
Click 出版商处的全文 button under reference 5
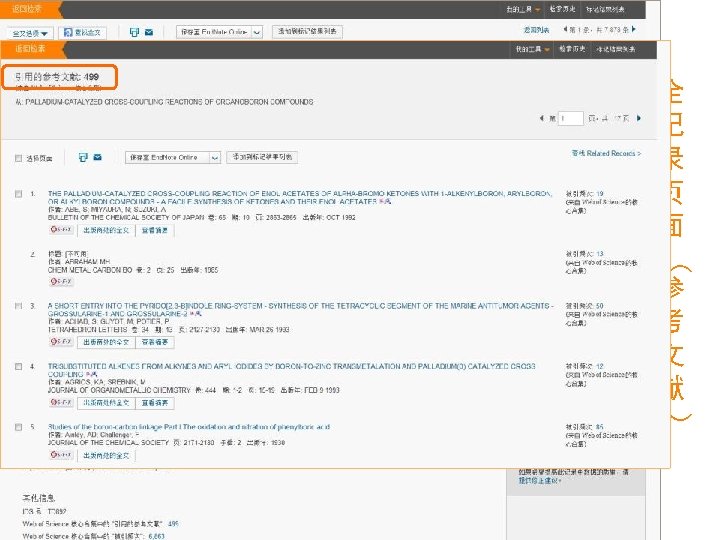click(106, 456)
